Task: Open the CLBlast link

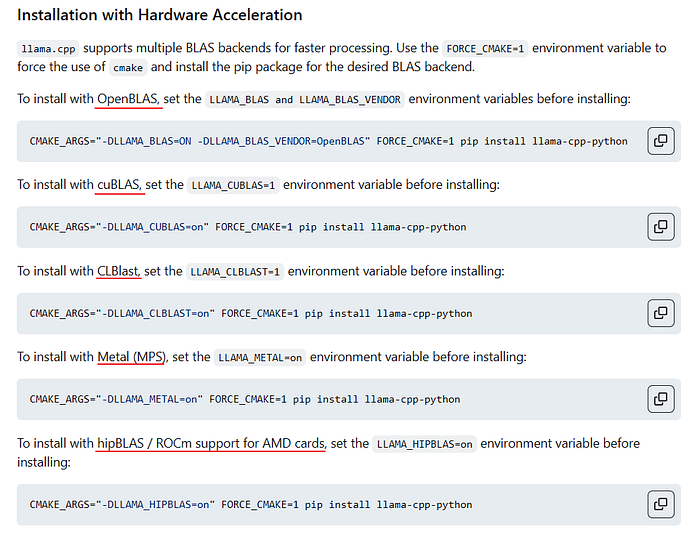Action: point(117,271)
